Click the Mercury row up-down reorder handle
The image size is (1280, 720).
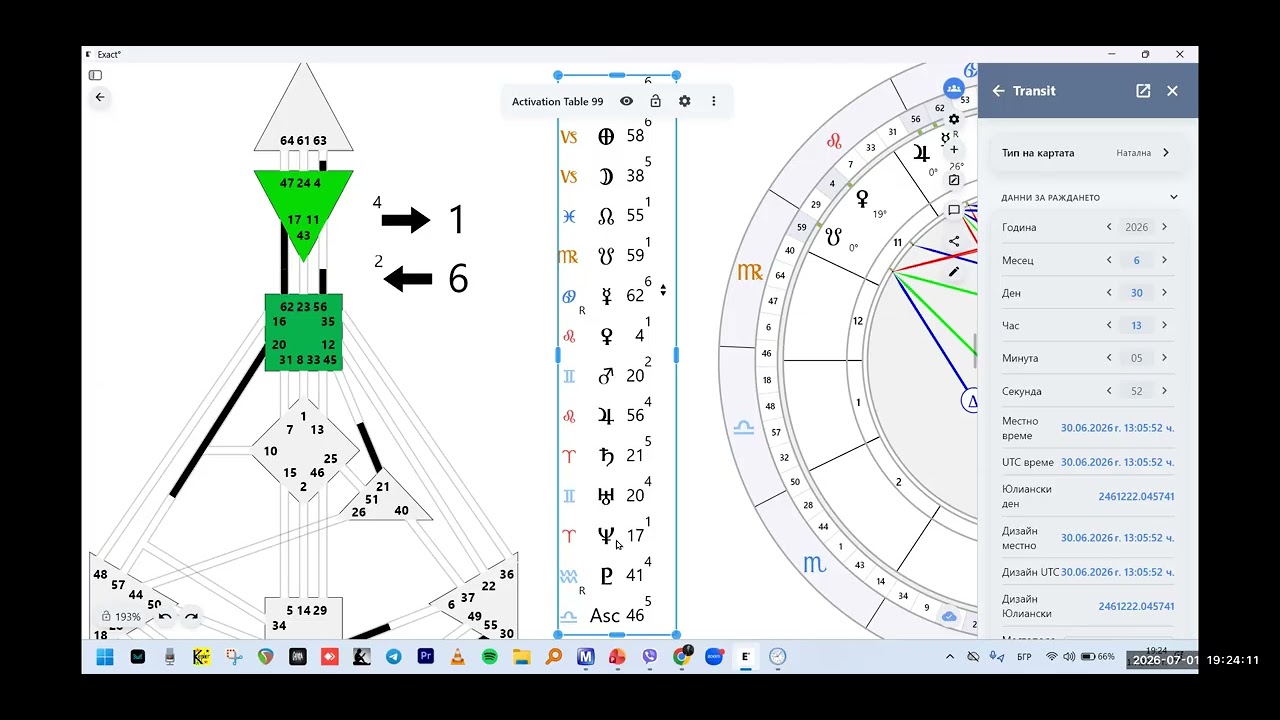663,290
